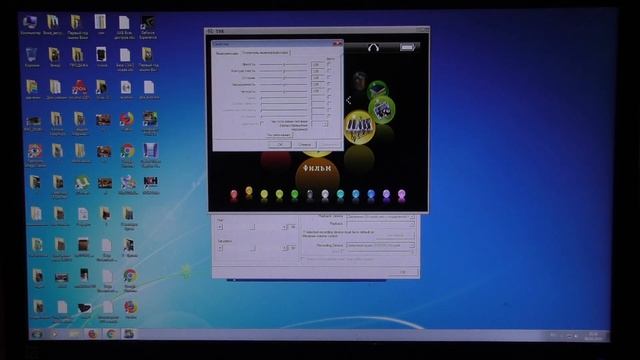This screenshot has height=360, width=640.
Task: Click the defaults button above OK
Action: (x=280, y=135)
